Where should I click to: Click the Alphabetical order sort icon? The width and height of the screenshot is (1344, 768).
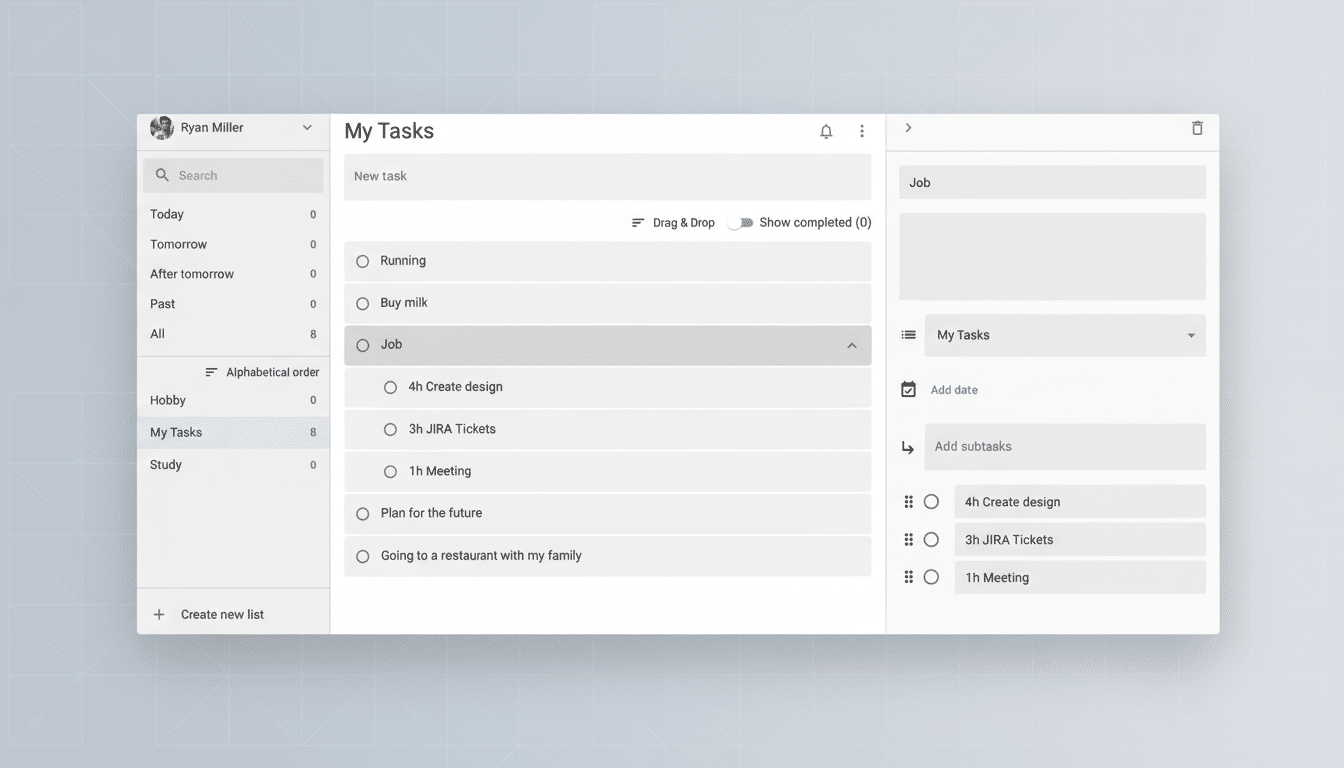209,371
